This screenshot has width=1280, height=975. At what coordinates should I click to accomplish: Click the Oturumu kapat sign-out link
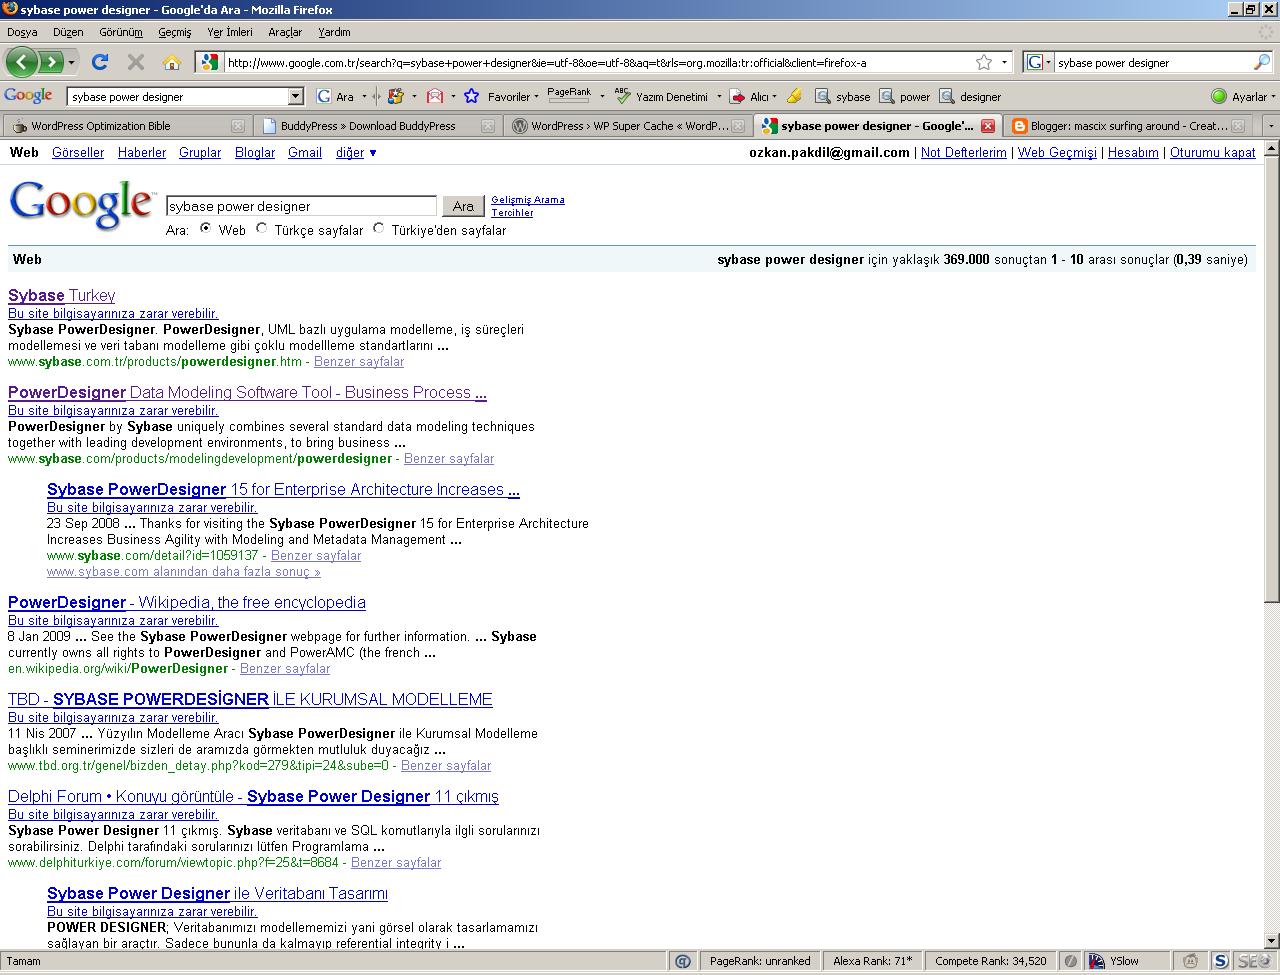coord(1212,152)
